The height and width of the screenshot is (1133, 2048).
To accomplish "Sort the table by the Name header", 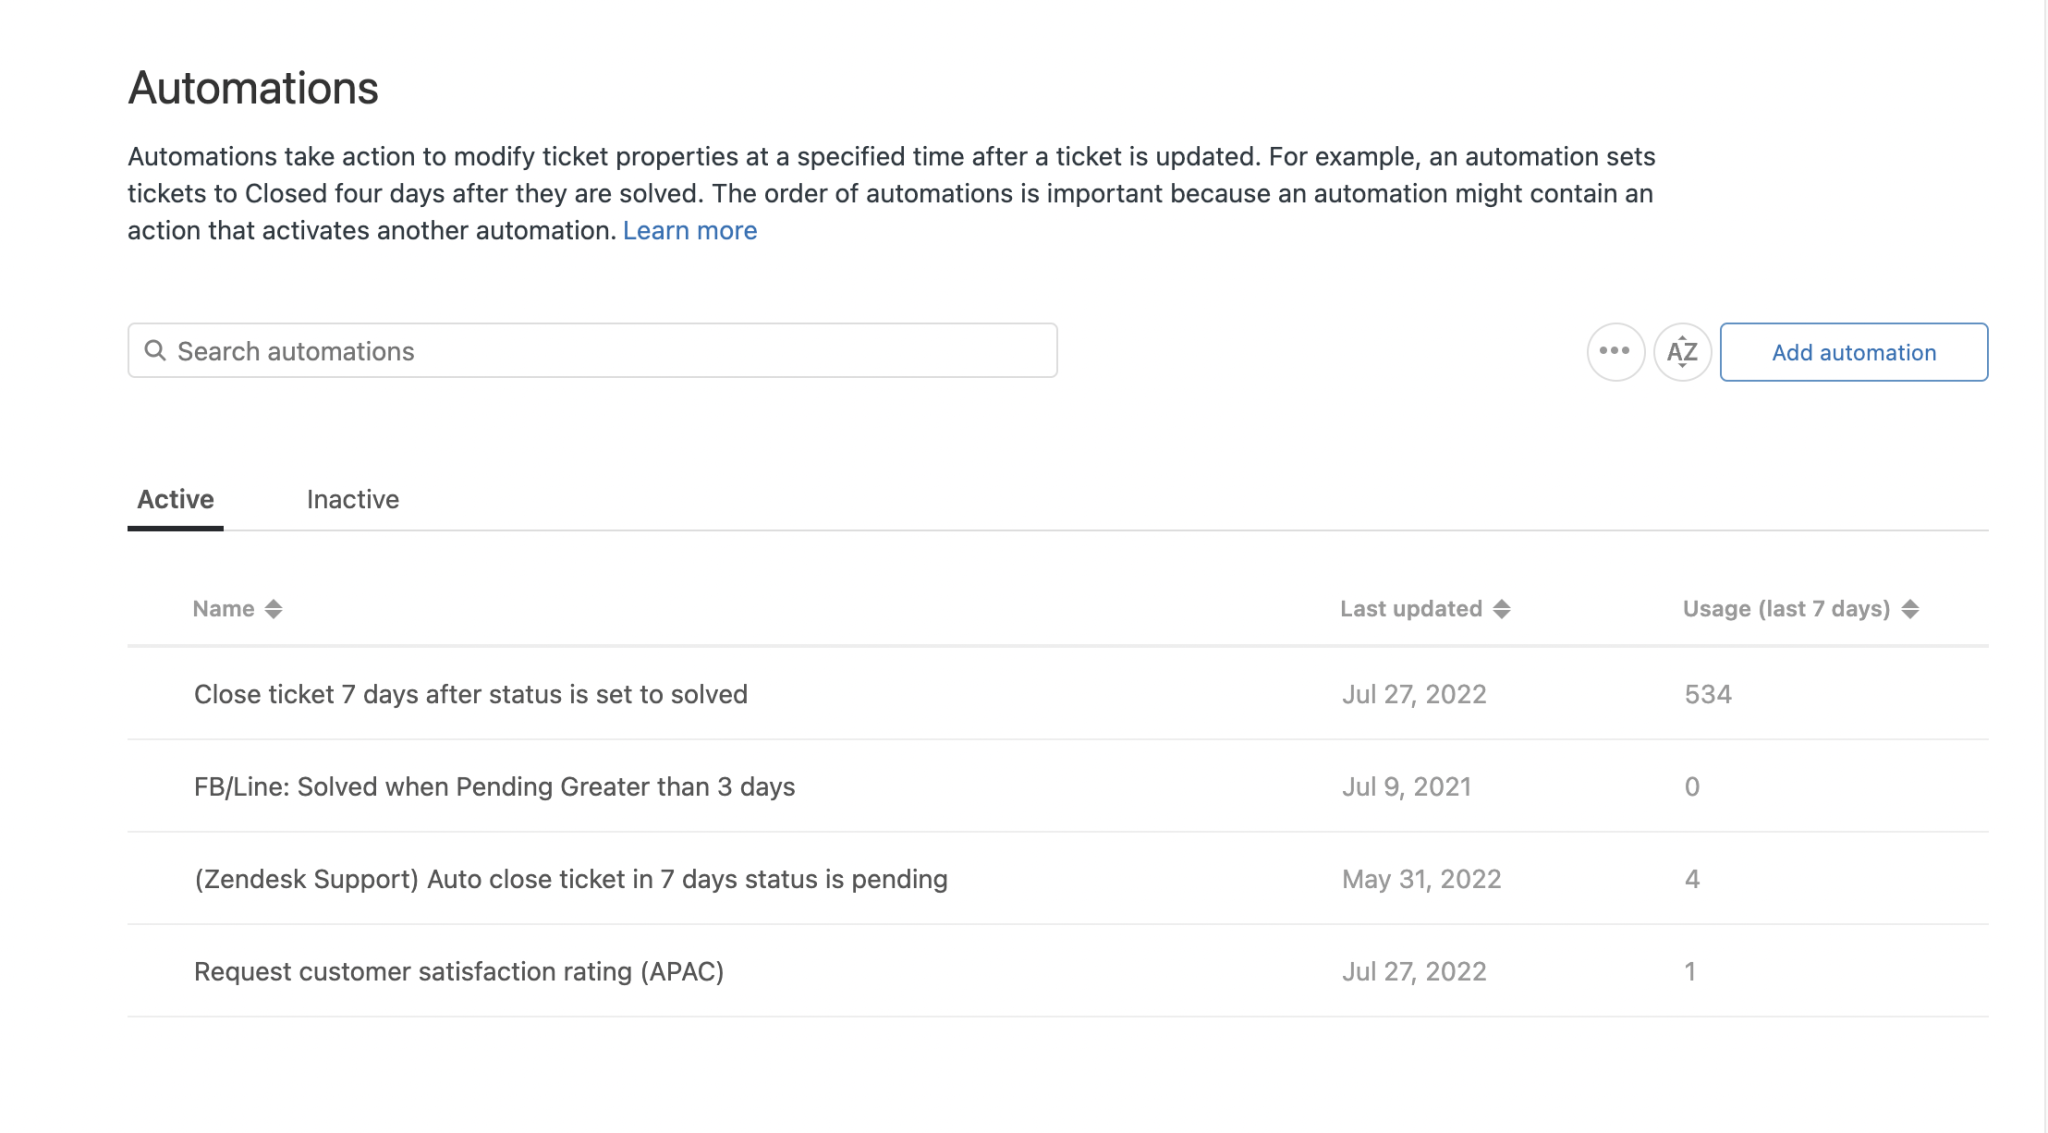I will [223, 608].
